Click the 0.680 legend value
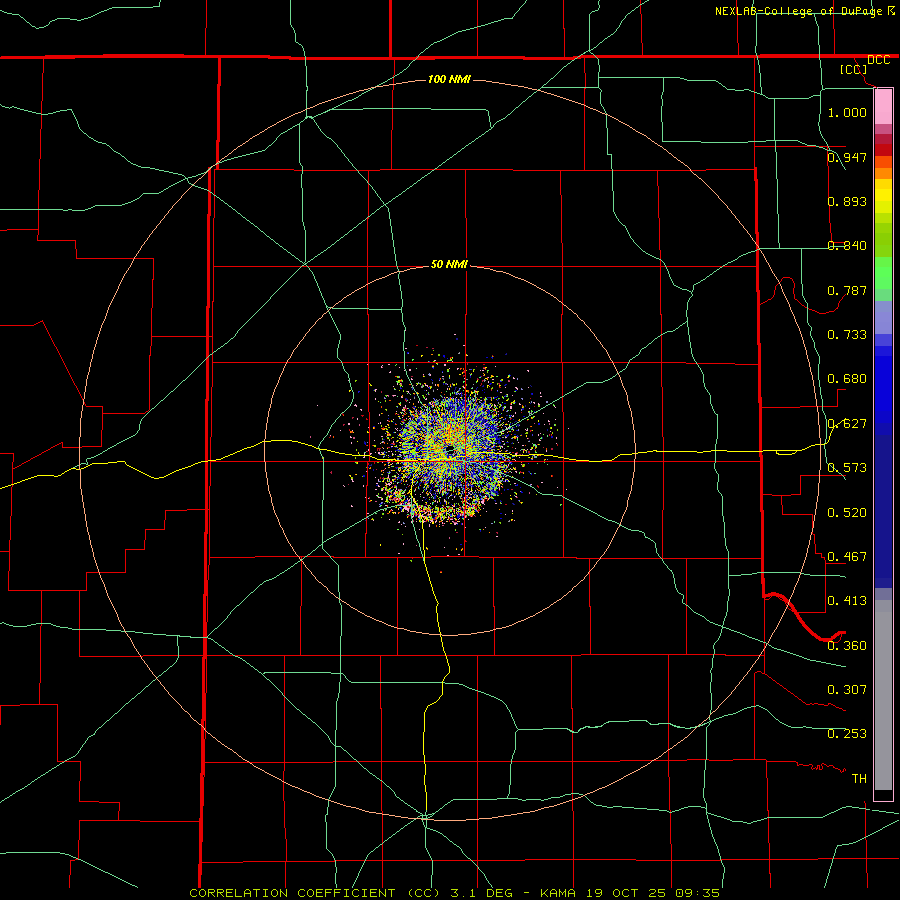900x900 pixels. point(847,379)
